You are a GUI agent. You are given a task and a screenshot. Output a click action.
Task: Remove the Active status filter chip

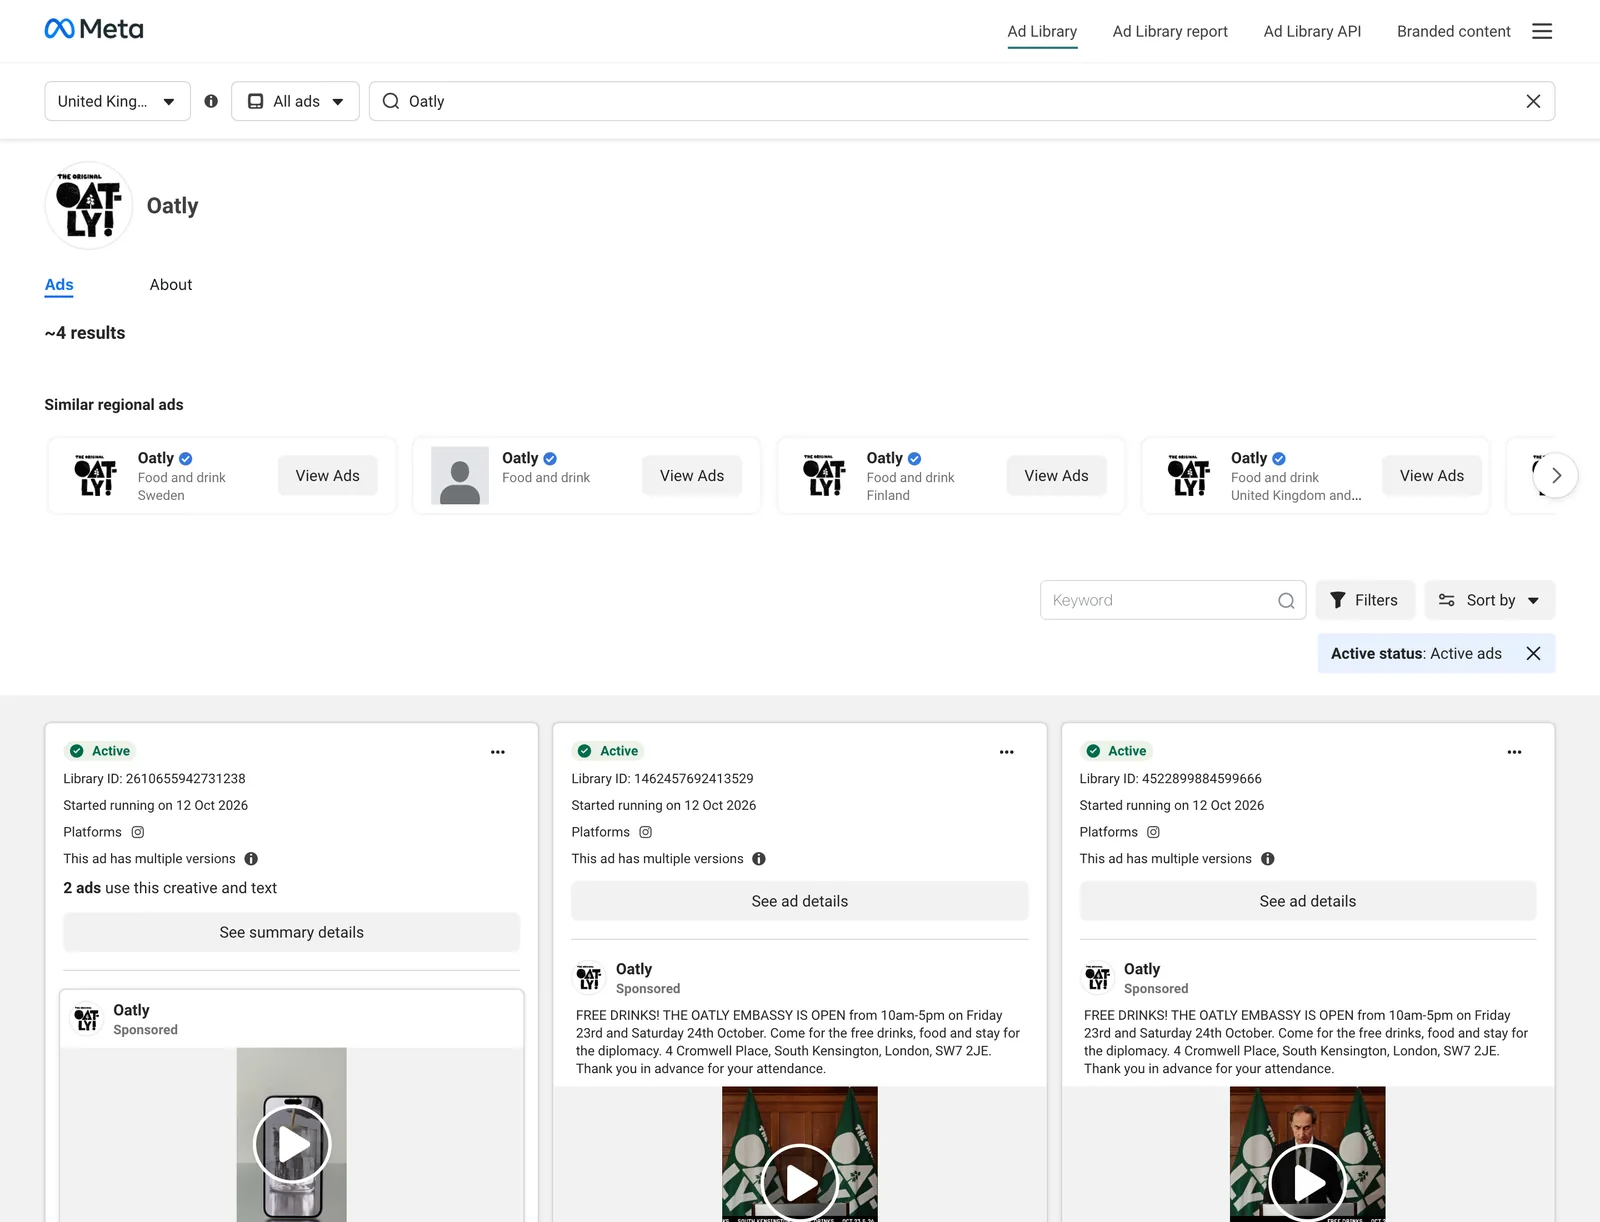(x=1533, y=653)
